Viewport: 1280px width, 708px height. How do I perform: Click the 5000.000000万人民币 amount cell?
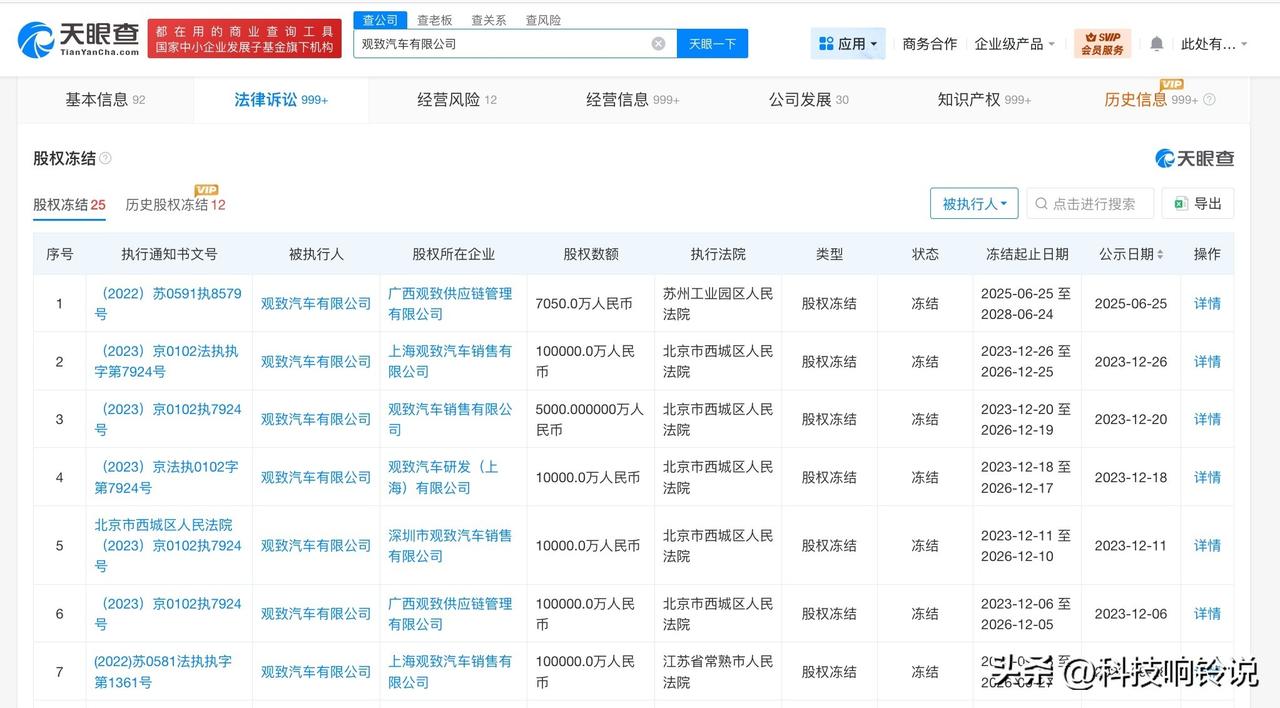pos(590,419)
